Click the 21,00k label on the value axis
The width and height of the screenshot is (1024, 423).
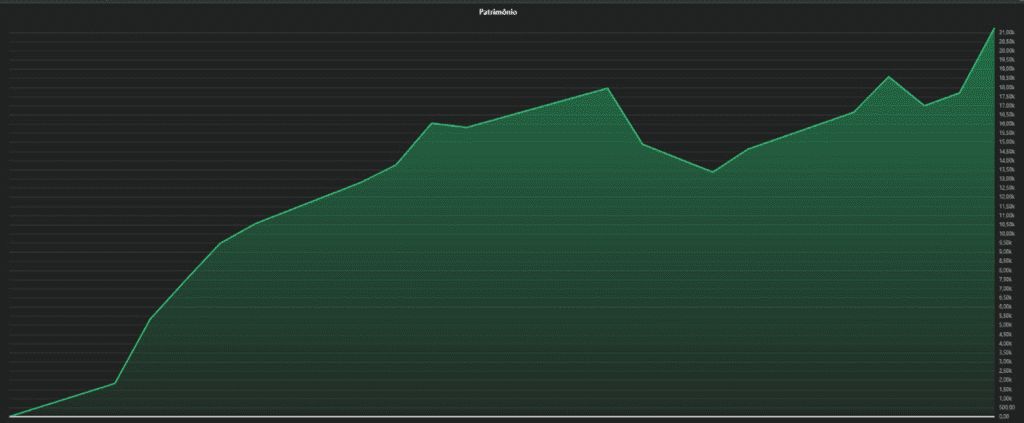coord(1007,33)
